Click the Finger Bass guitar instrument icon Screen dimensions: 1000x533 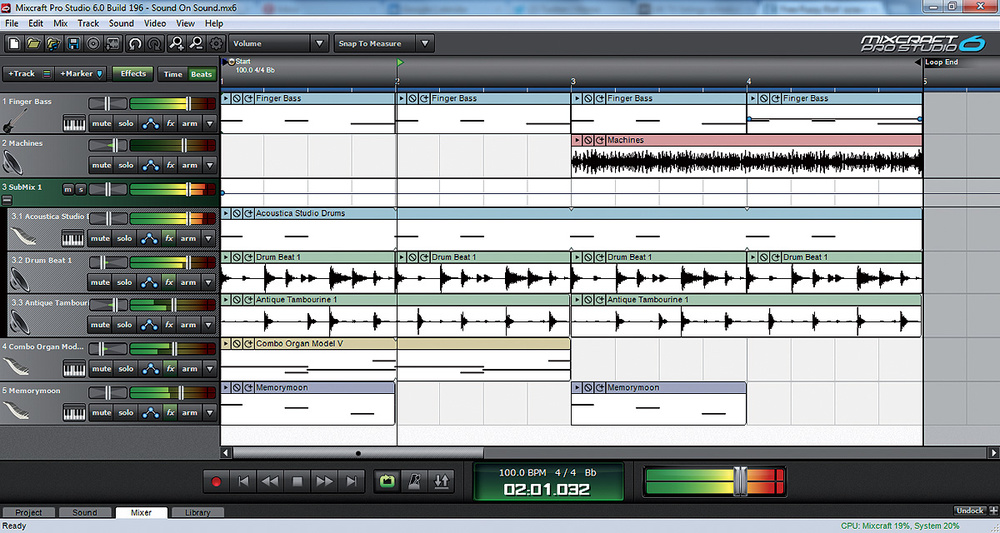(x=15, y=120)
